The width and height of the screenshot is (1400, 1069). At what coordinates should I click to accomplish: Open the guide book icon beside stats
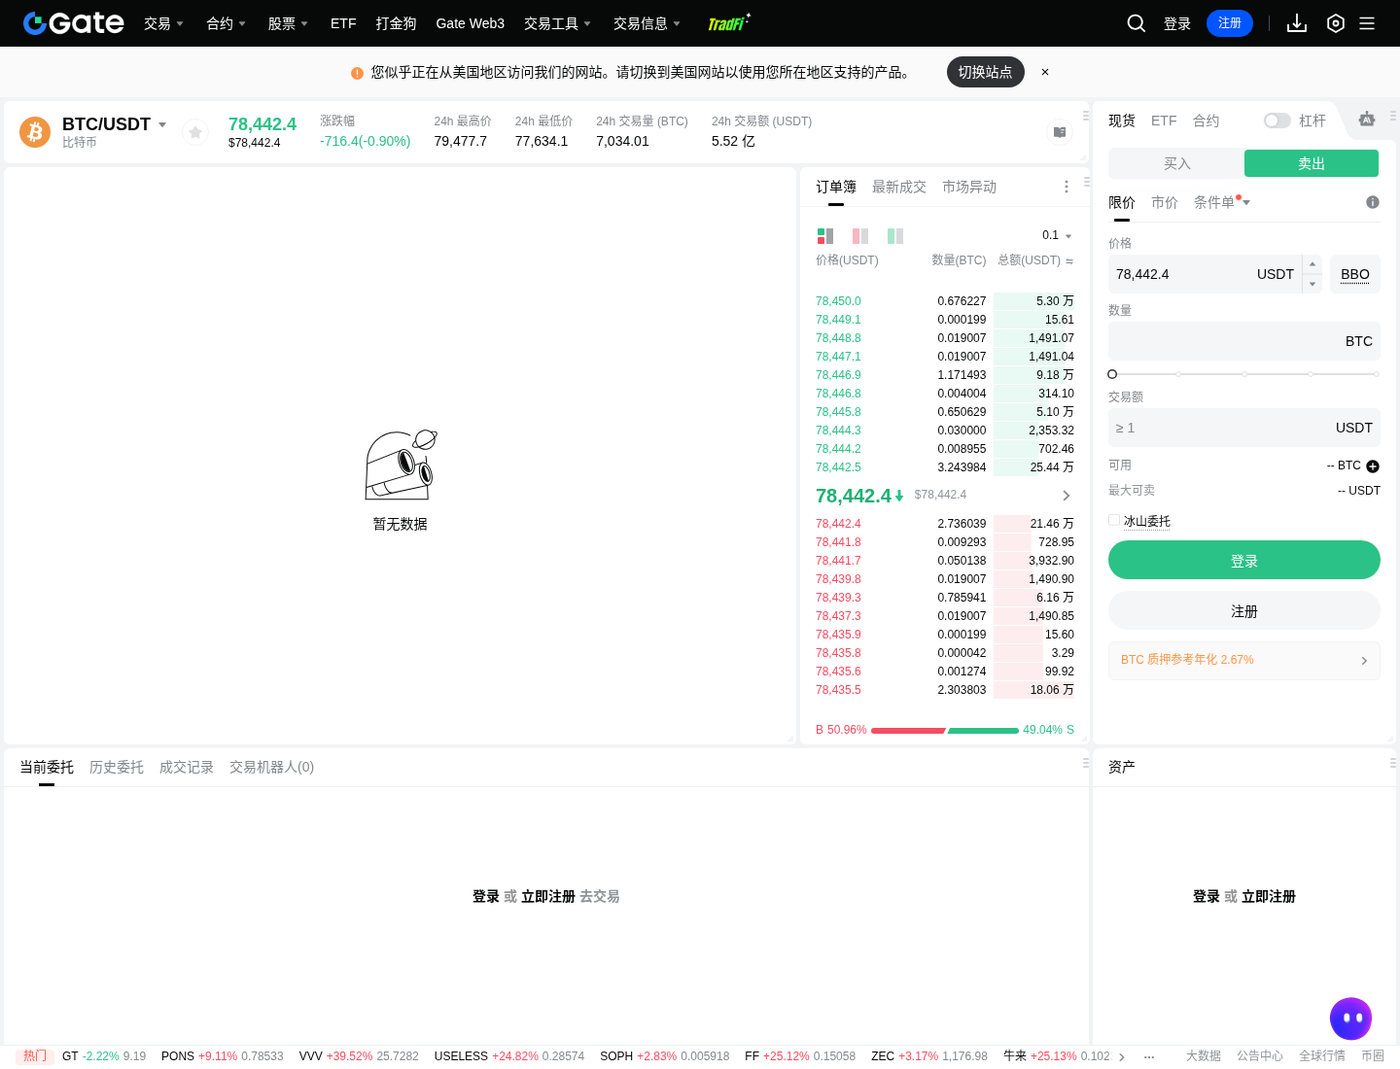[x=1060, y=132]
